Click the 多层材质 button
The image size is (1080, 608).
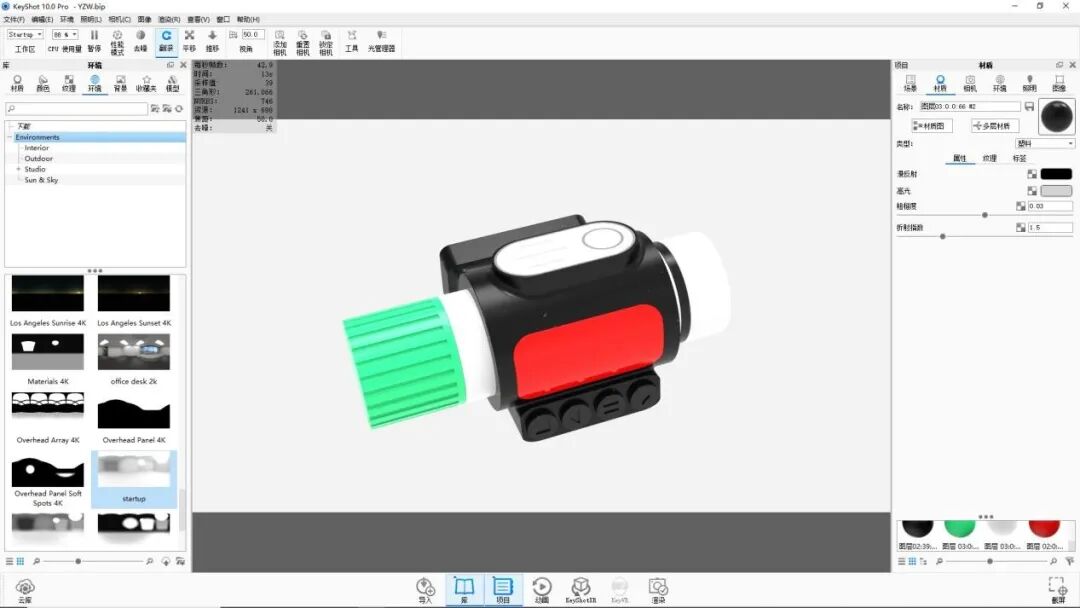tap(995, 124)
